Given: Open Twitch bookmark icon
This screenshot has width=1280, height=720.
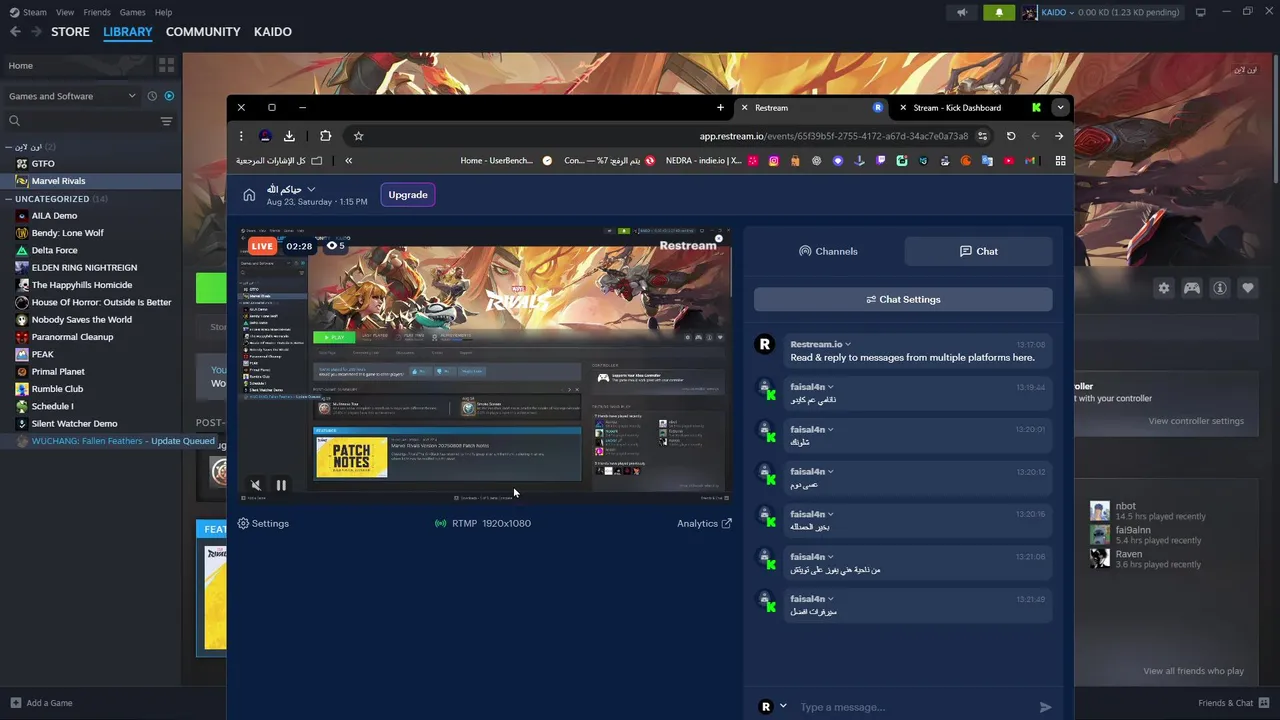Looking at the screenshot, I should (x=881, y=160).
